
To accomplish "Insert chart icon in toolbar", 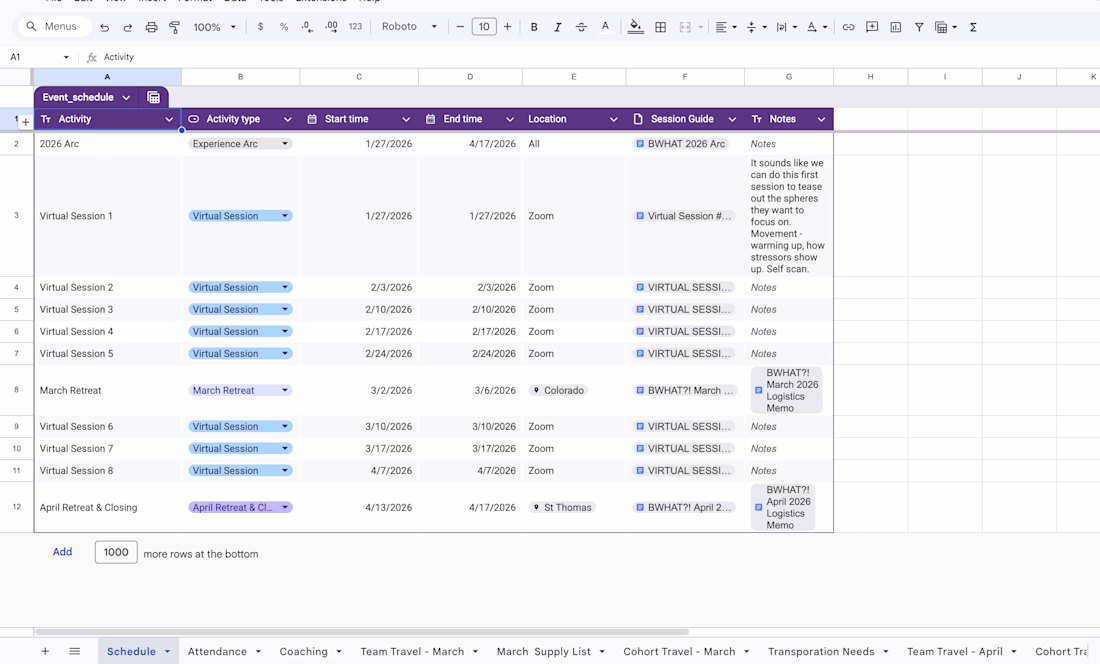I will pos(895,27).
